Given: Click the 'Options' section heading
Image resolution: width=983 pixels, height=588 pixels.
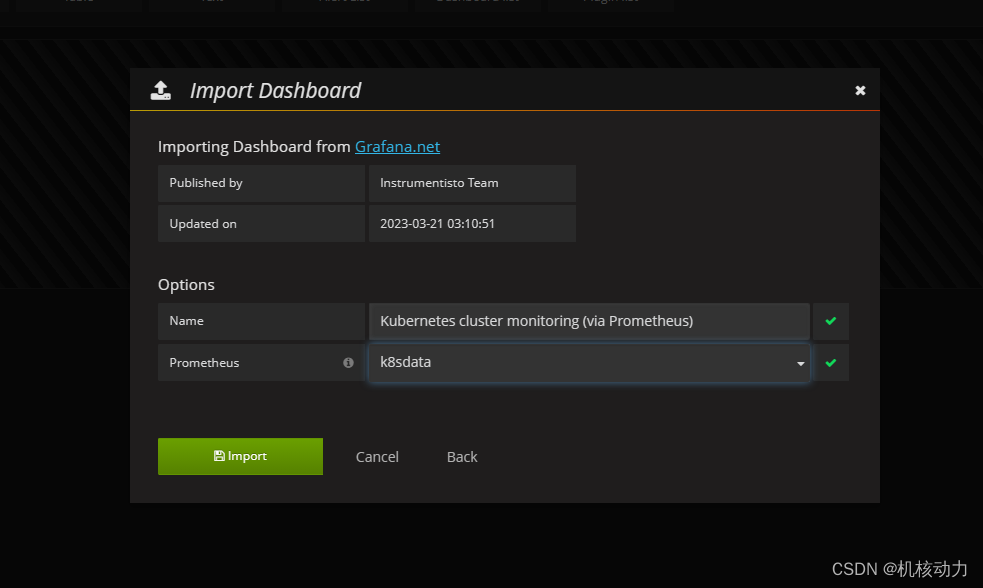Looking at the screenshot, I should pos(186,285).
